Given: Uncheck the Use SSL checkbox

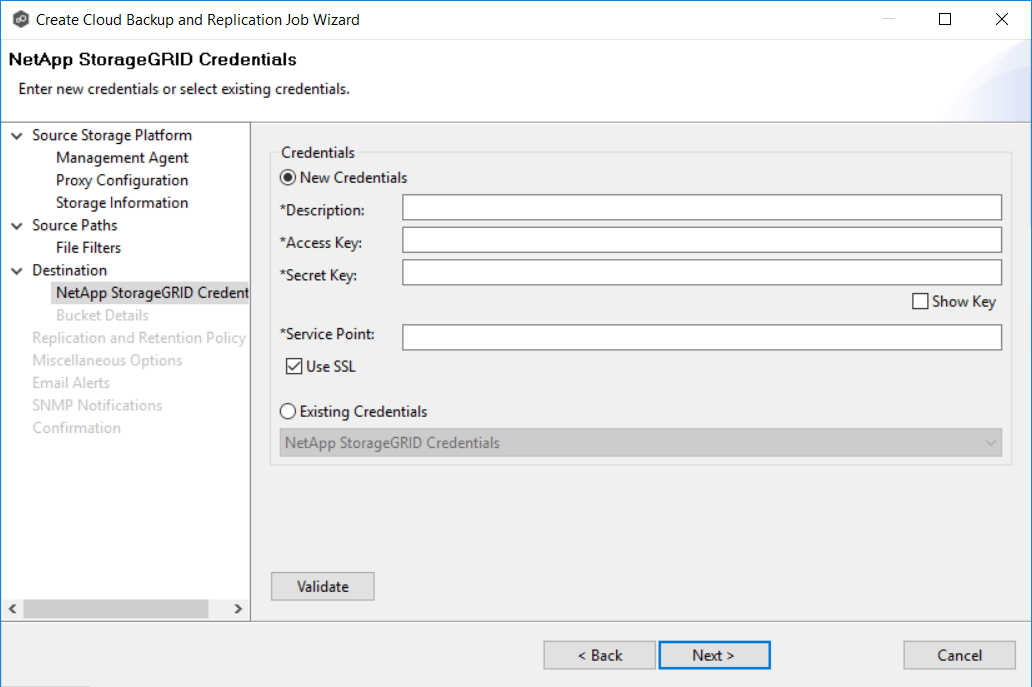Looking at the screenshot, I should pos(294,367).
